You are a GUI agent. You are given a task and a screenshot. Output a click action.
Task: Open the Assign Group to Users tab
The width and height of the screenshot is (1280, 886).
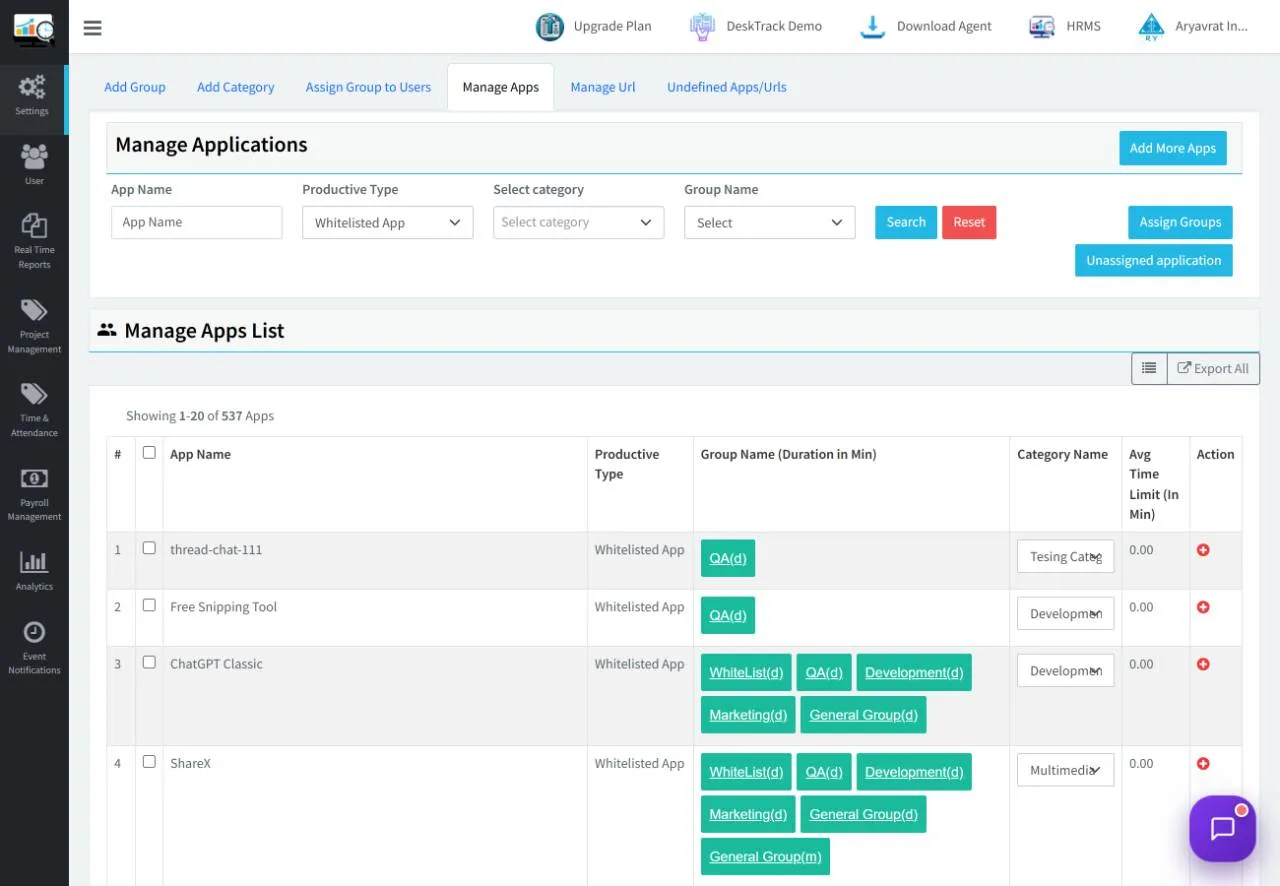[x=368, y=87]
